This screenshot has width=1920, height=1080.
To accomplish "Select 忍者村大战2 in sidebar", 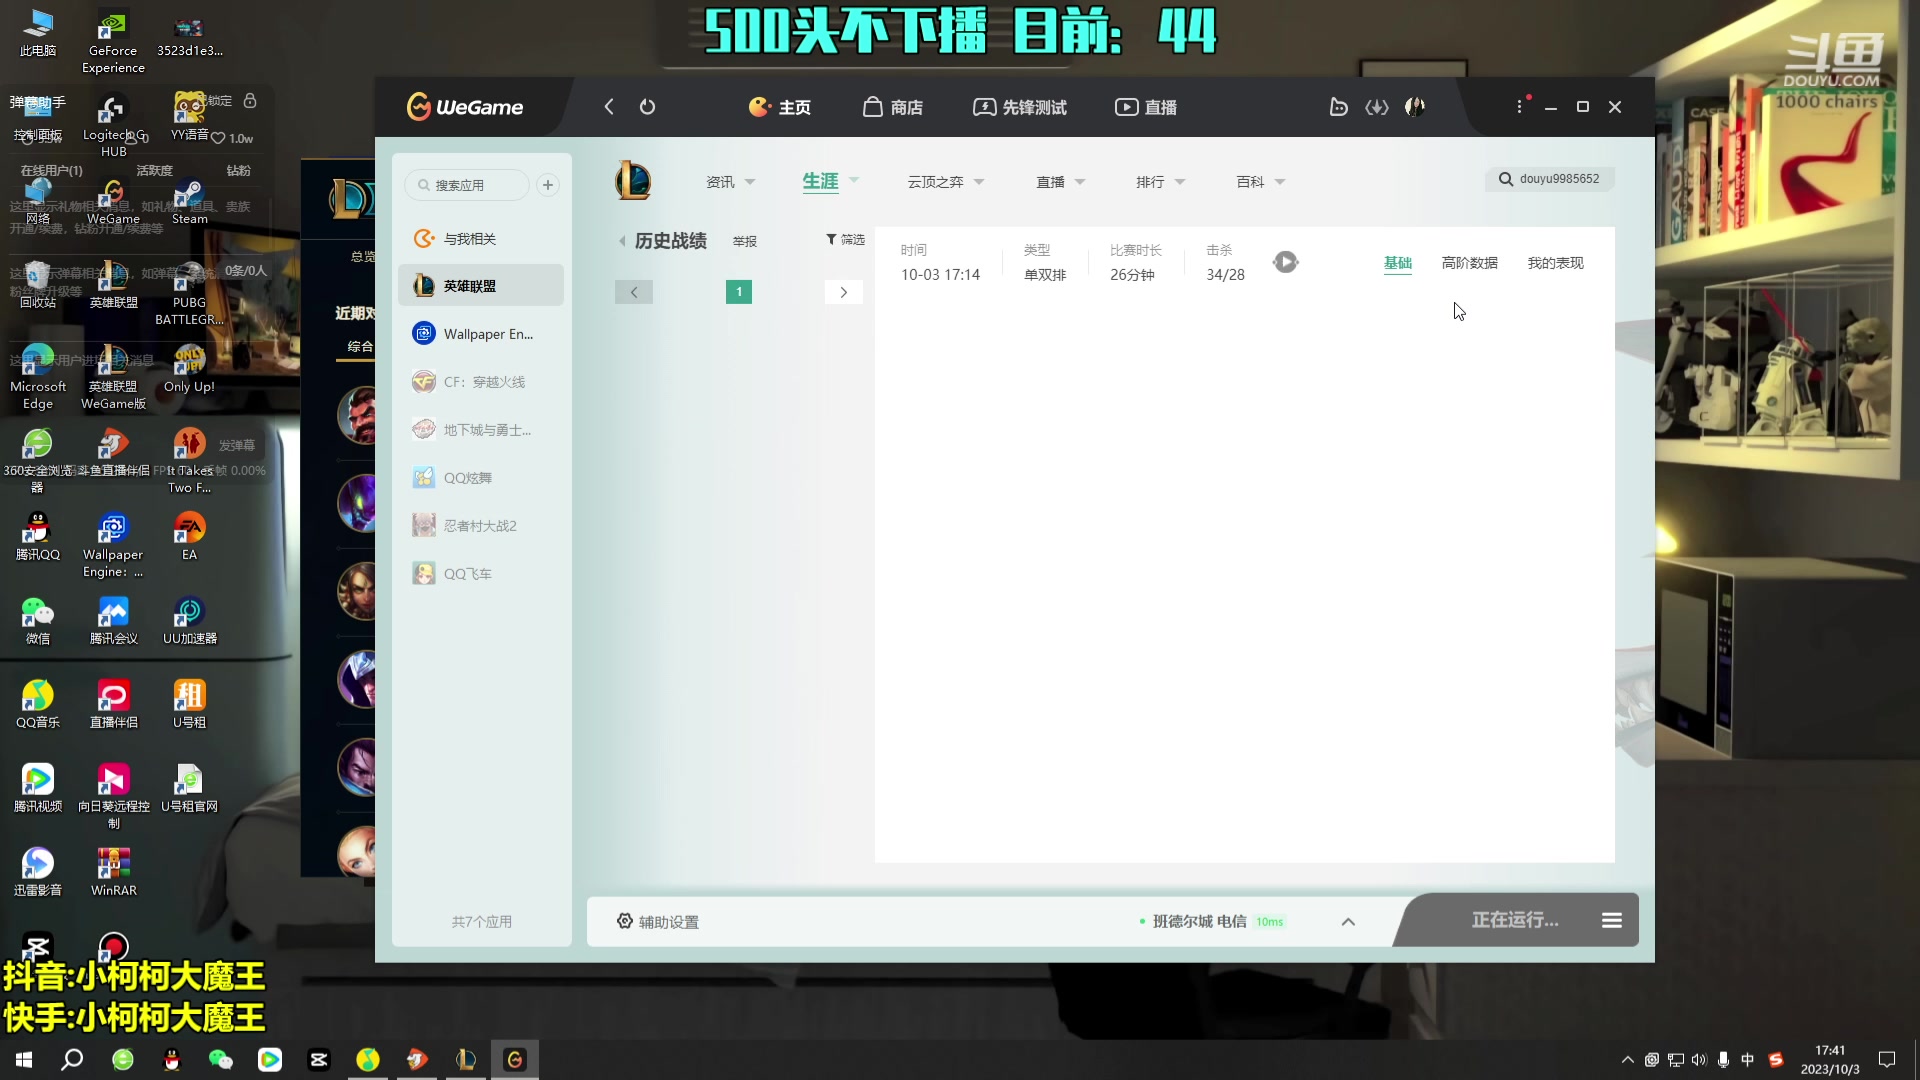I will click(x=481, y=526).
